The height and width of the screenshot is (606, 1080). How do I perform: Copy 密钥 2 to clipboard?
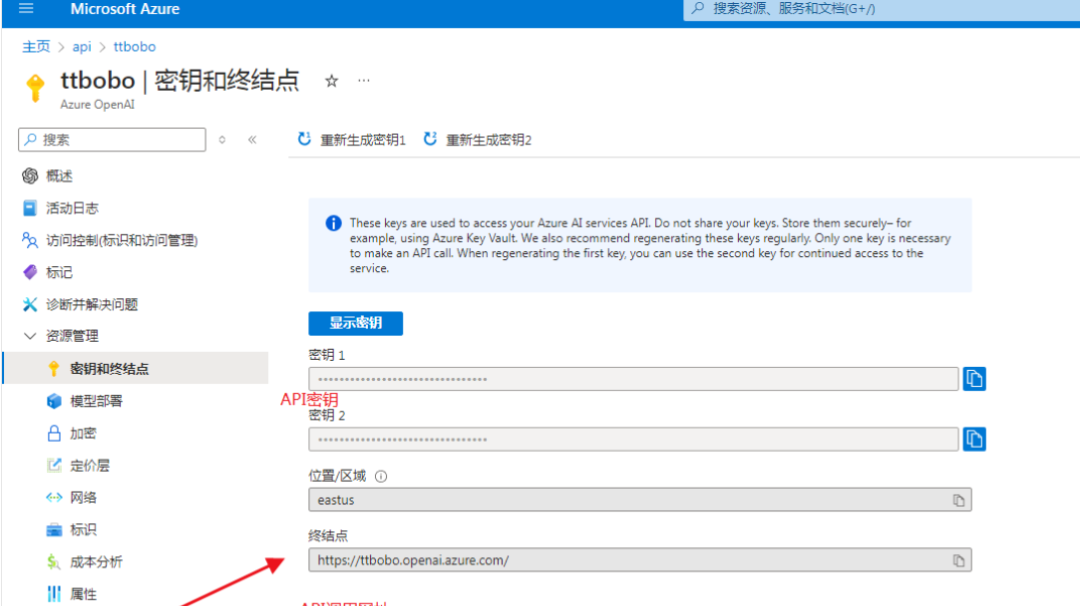[974, 438]
